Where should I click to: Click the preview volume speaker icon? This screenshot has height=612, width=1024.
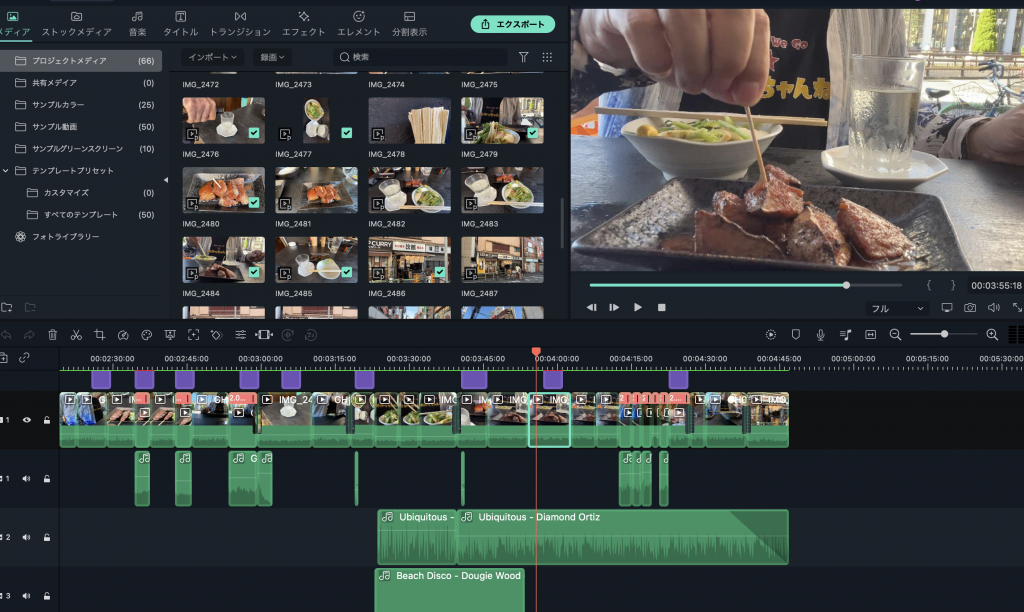point(993,308)
